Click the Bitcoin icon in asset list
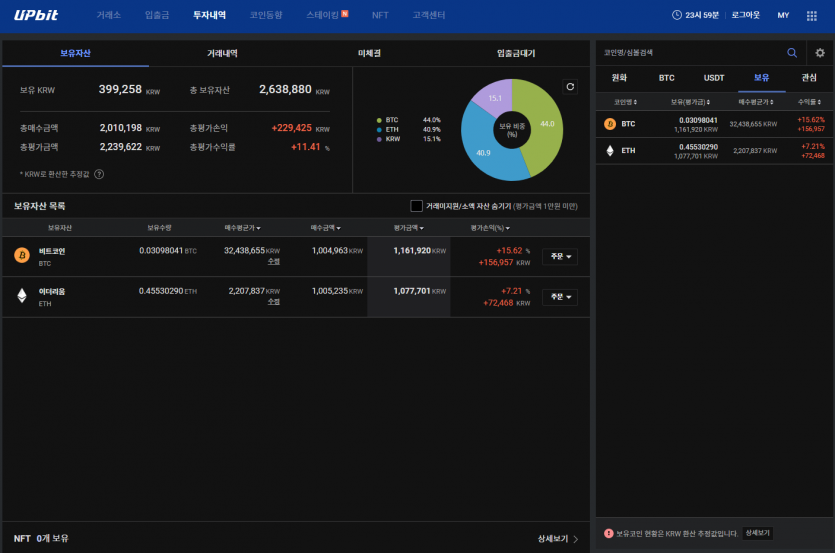835x553 pixels. (x=22, y=256)
